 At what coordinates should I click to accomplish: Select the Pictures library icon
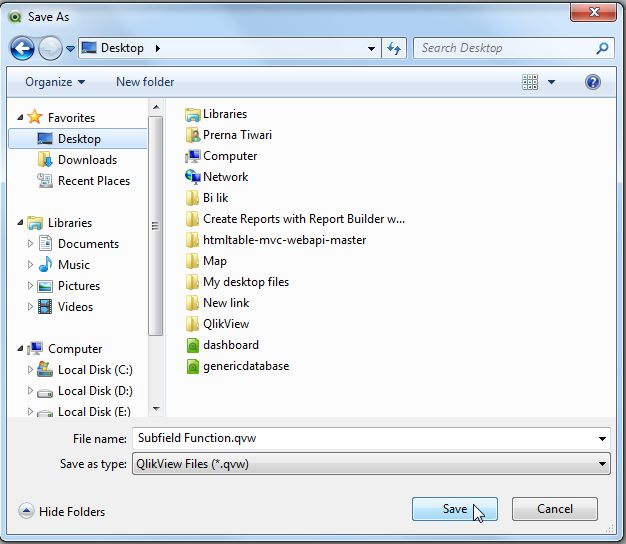45,286
